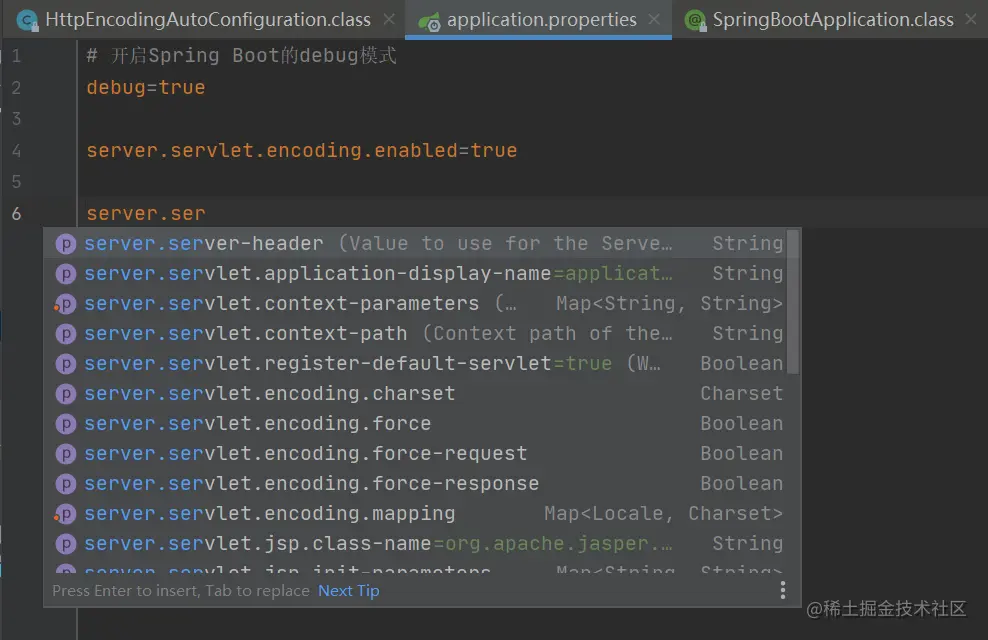Click property icon of server.servlet.context-parameters
Screen dimensions: 988x640
pos(66,304)
